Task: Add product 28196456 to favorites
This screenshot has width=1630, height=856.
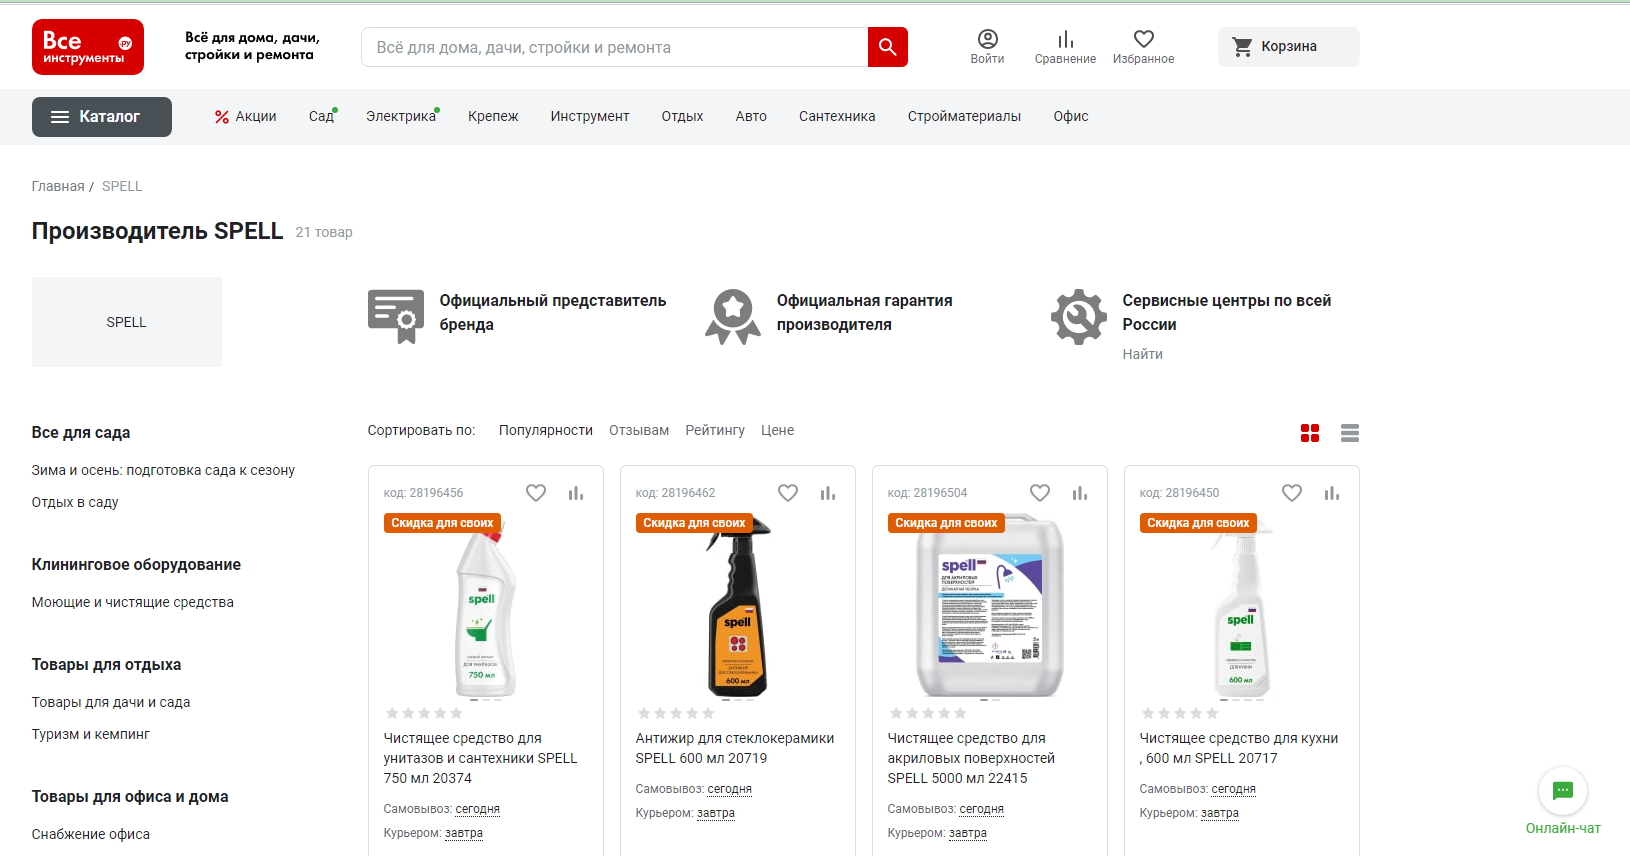Action: pos(536,493)
